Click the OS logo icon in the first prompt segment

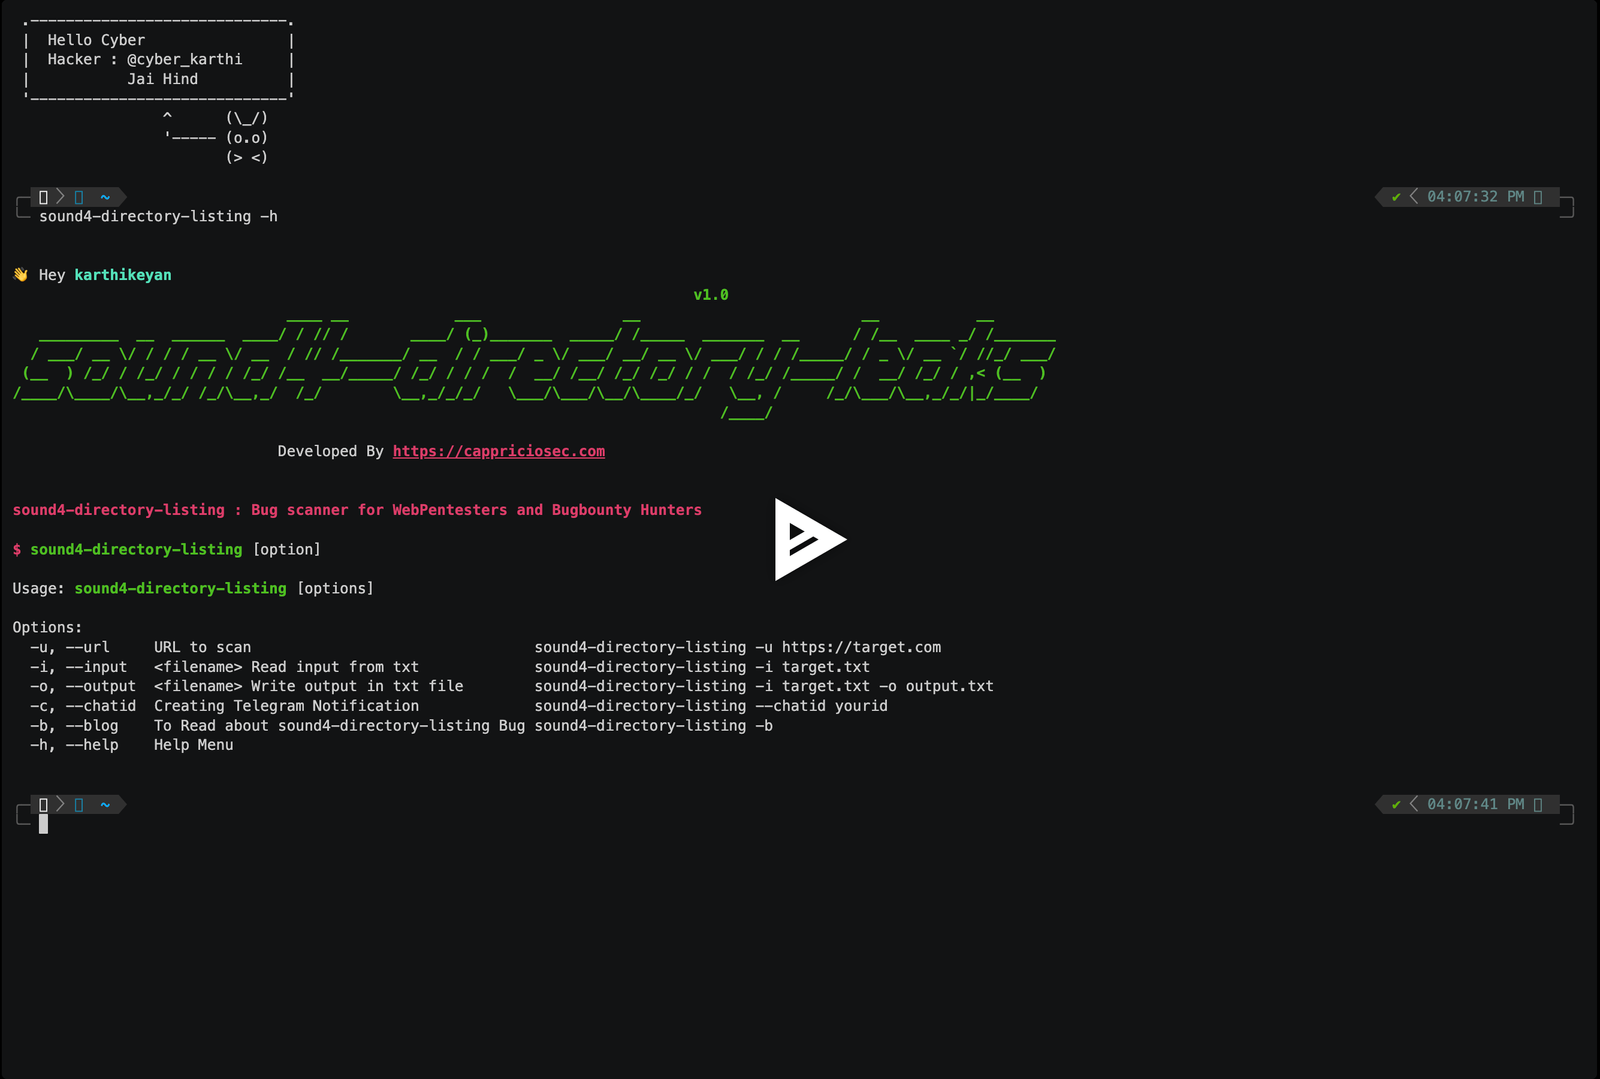43,197
